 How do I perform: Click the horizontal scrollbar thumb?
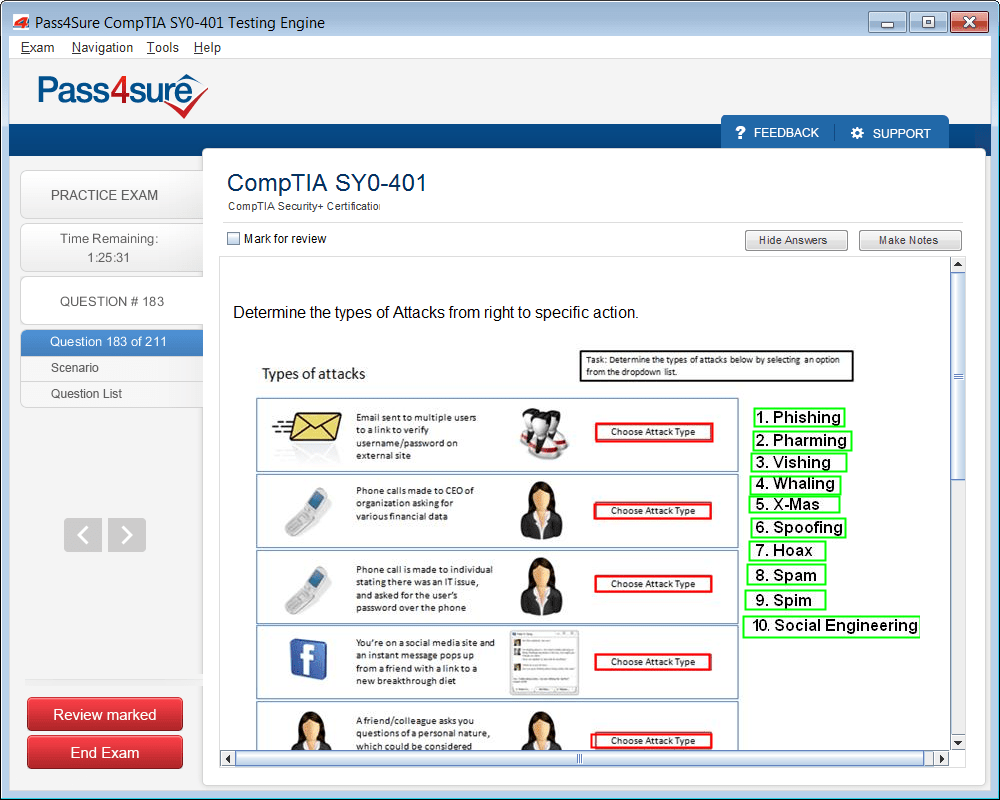(x=580, y=759)
